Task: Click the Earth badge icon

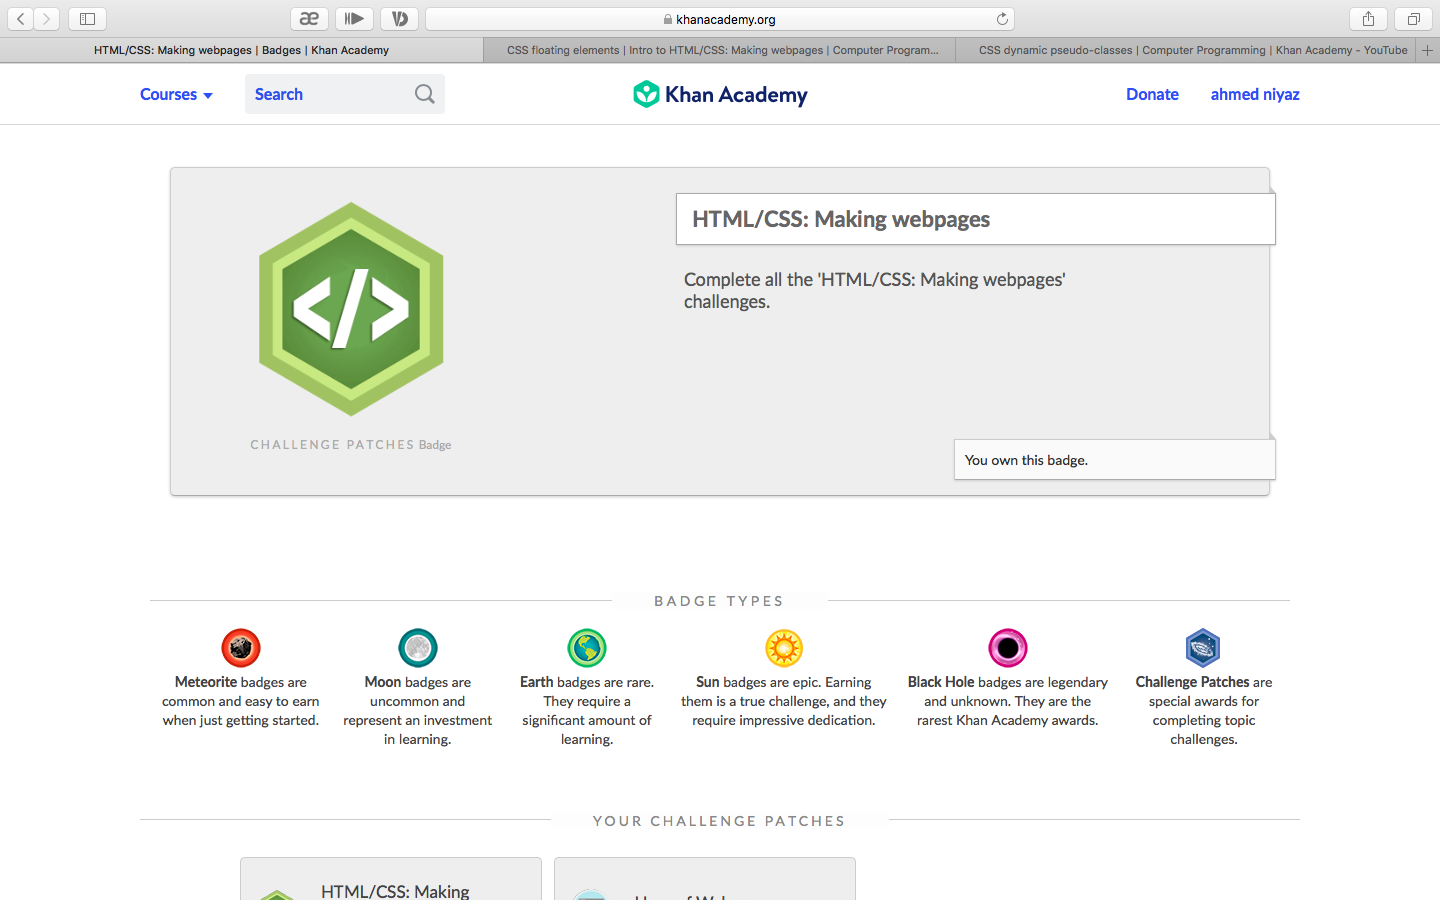Action: coord(587,648)
